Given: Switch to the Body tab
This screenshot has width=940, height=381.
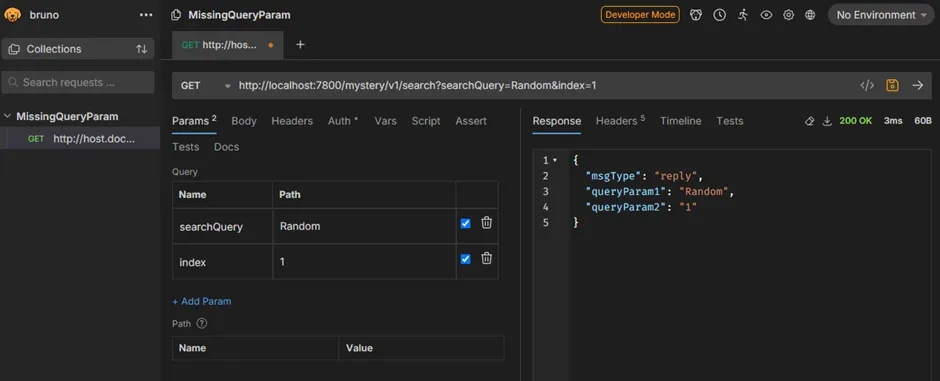Looking at the screenshot, I should click(x=244, y=121).
